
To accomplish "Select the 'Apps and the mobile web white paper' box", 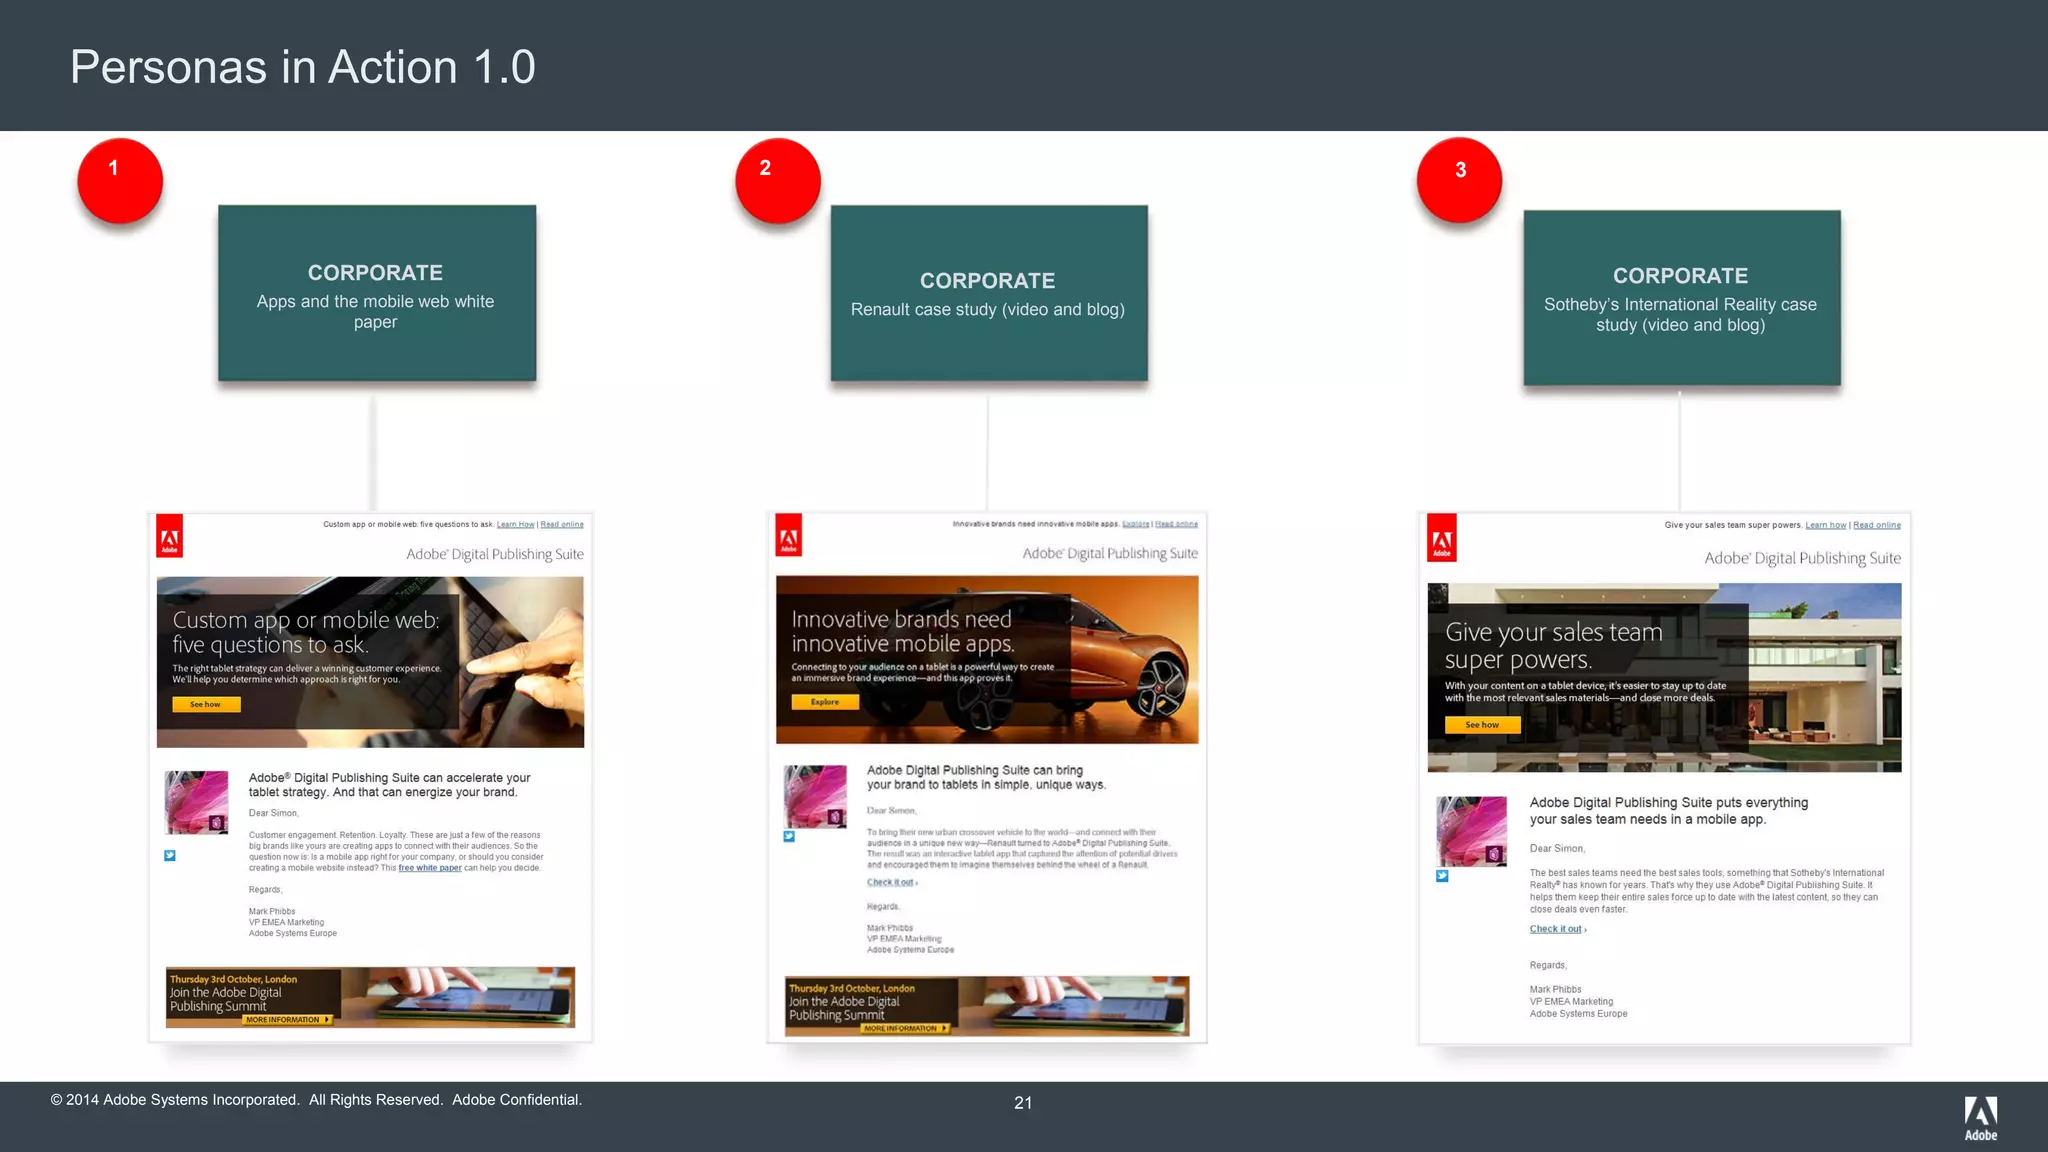I will (377, 293).
